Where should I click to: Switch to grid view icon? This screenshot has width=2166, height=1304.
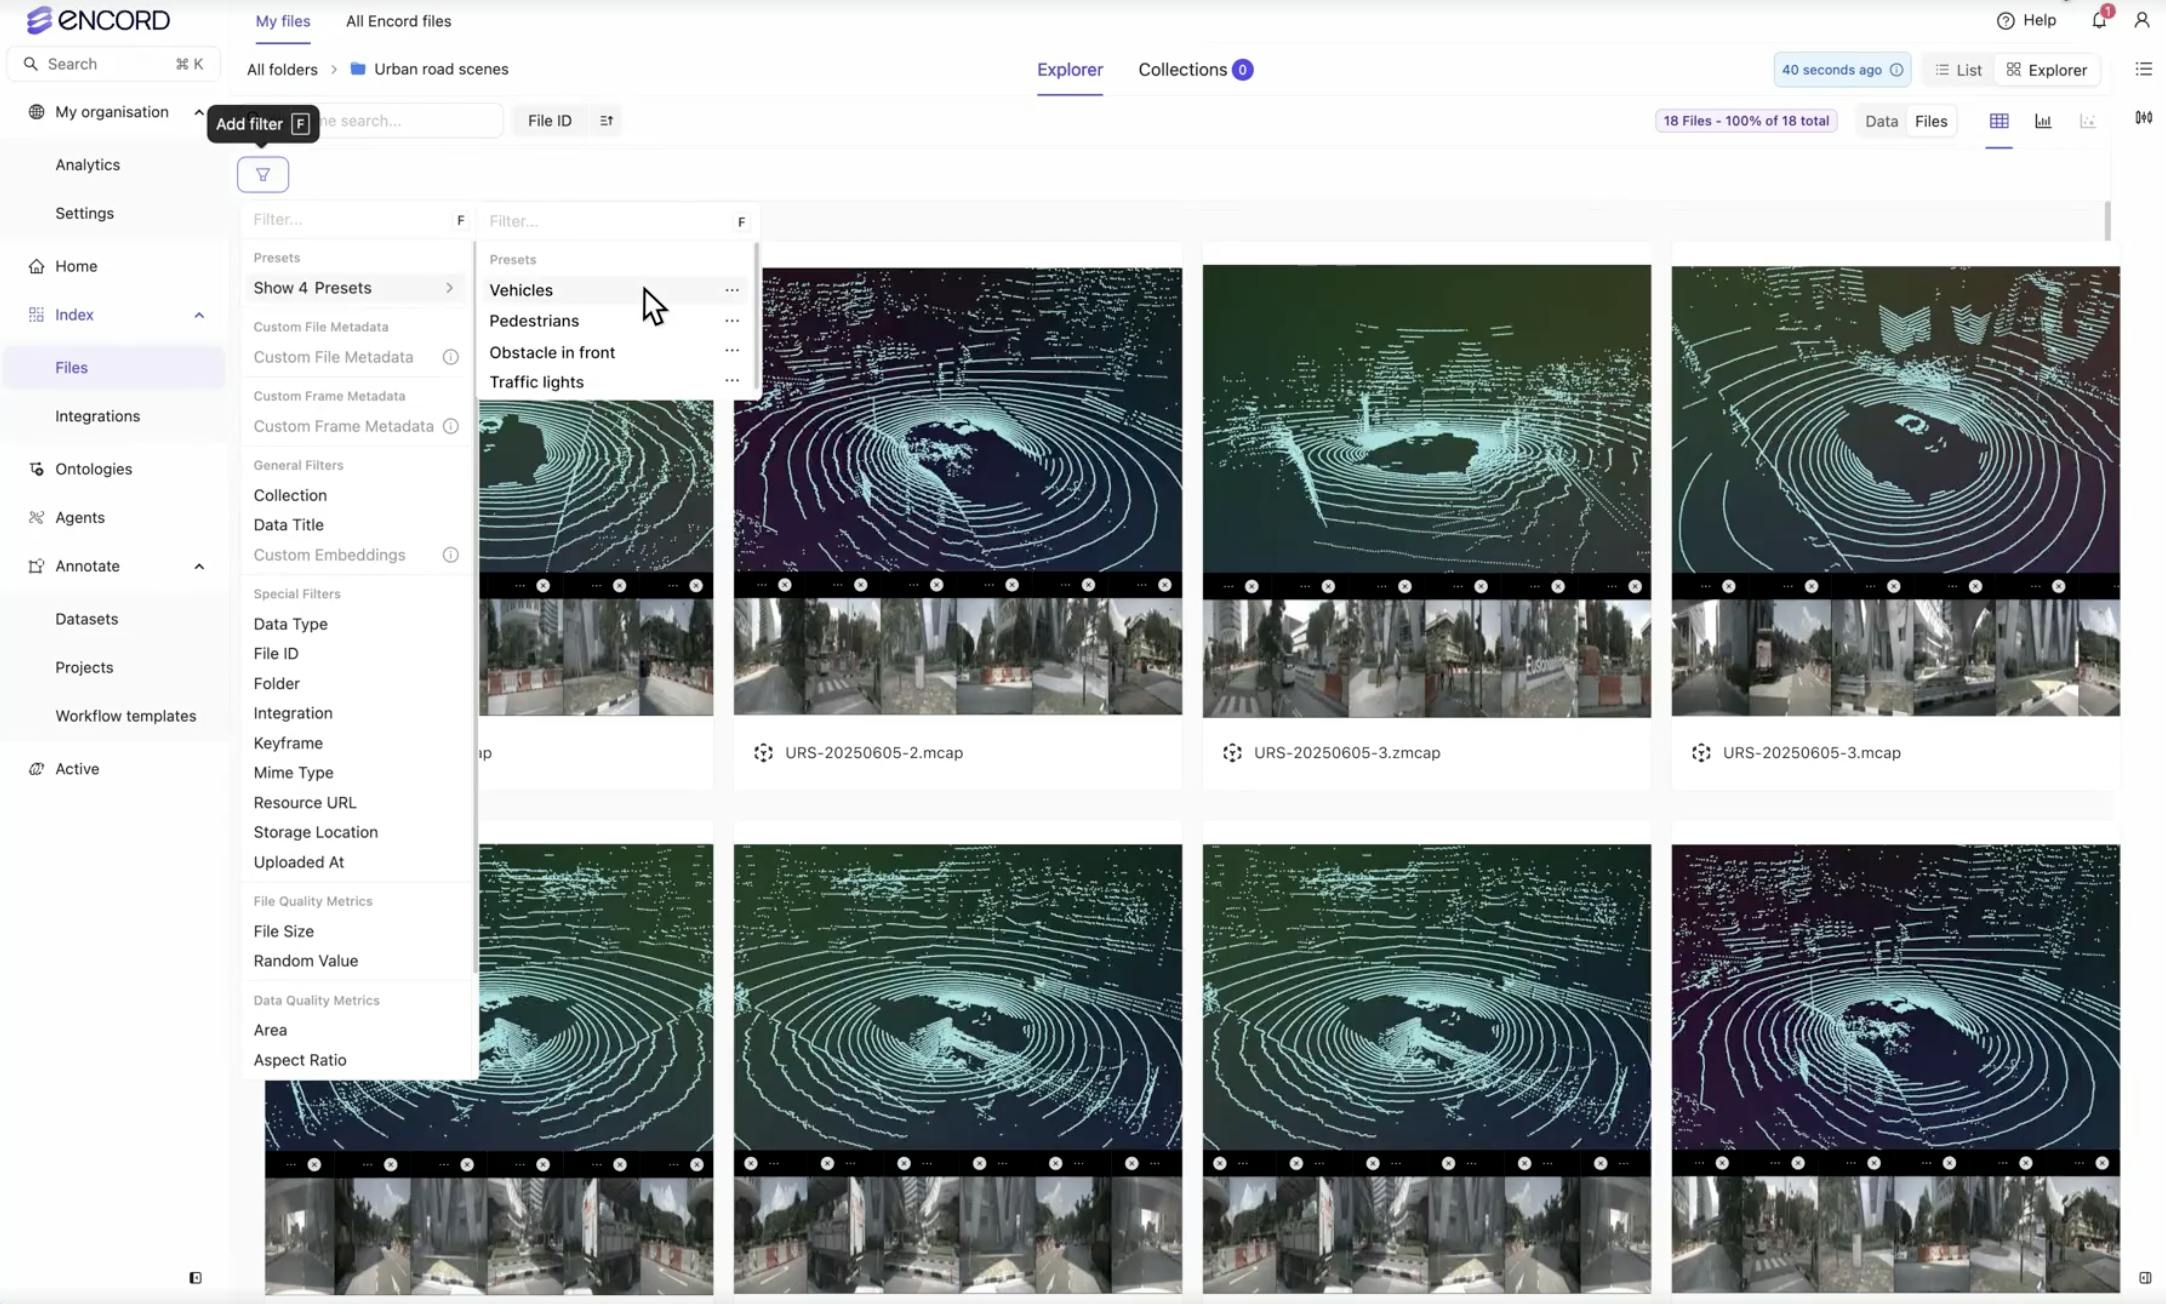1999,121
